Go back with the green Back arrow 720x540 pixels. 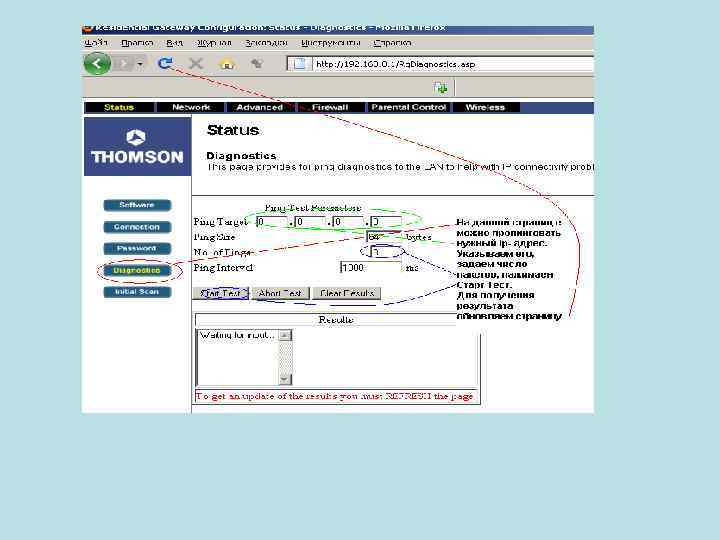pos(97,63)
